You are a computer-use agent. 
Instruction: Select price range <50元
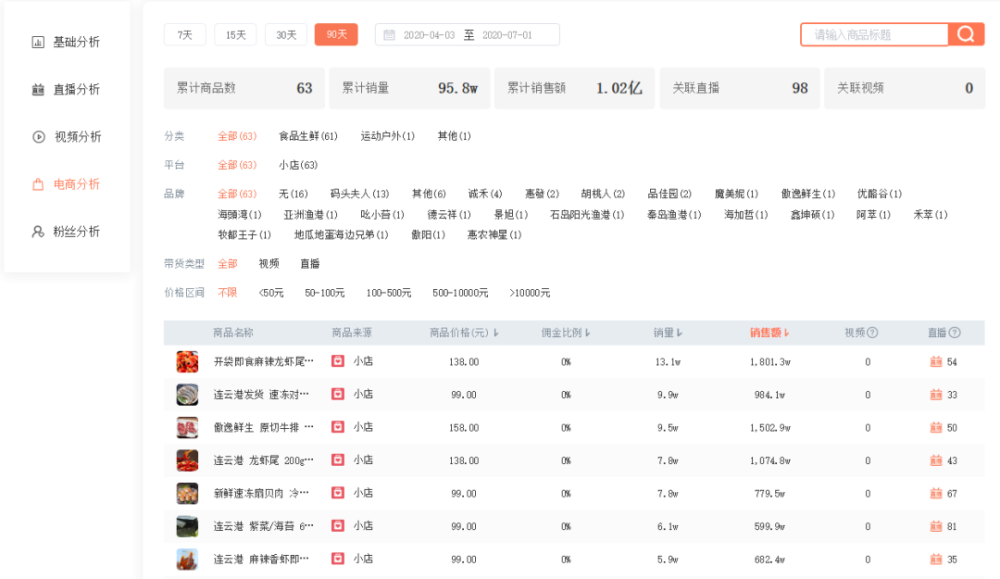tap(271, 293)
